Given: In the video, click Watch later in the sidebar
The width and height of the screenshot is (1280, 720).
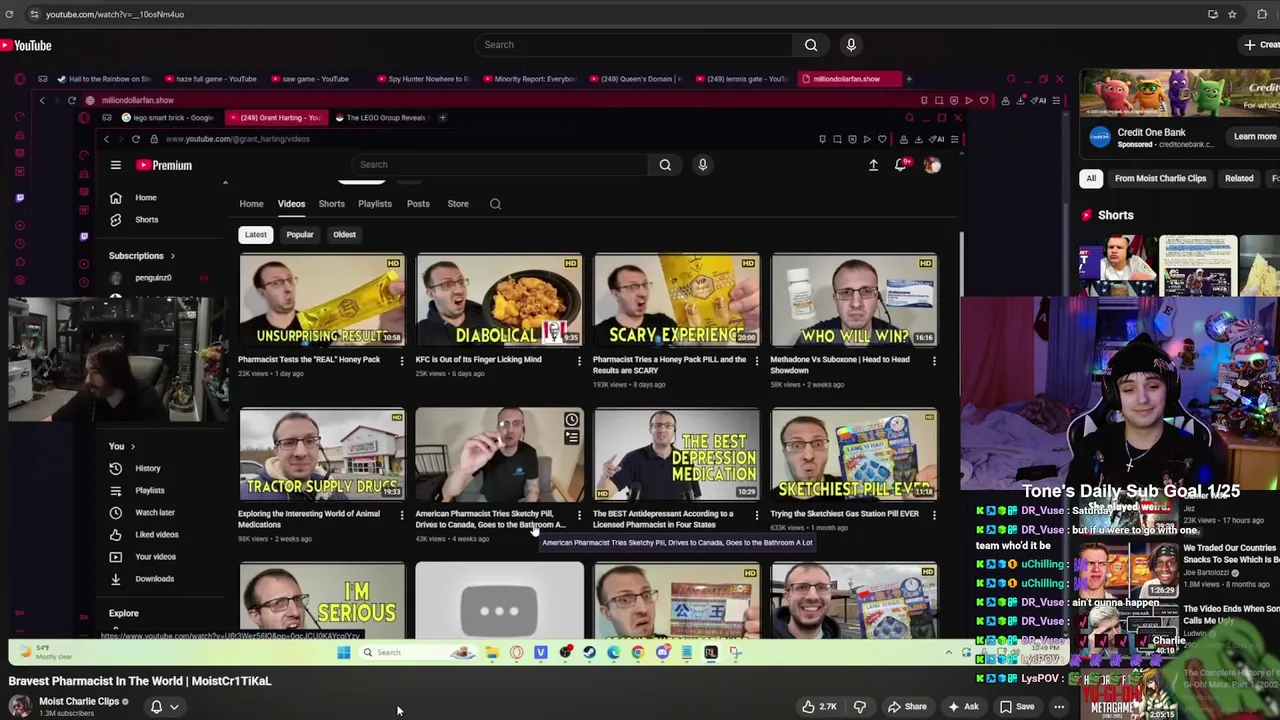Looking at the screenshot, I should [x=154, y=512].
